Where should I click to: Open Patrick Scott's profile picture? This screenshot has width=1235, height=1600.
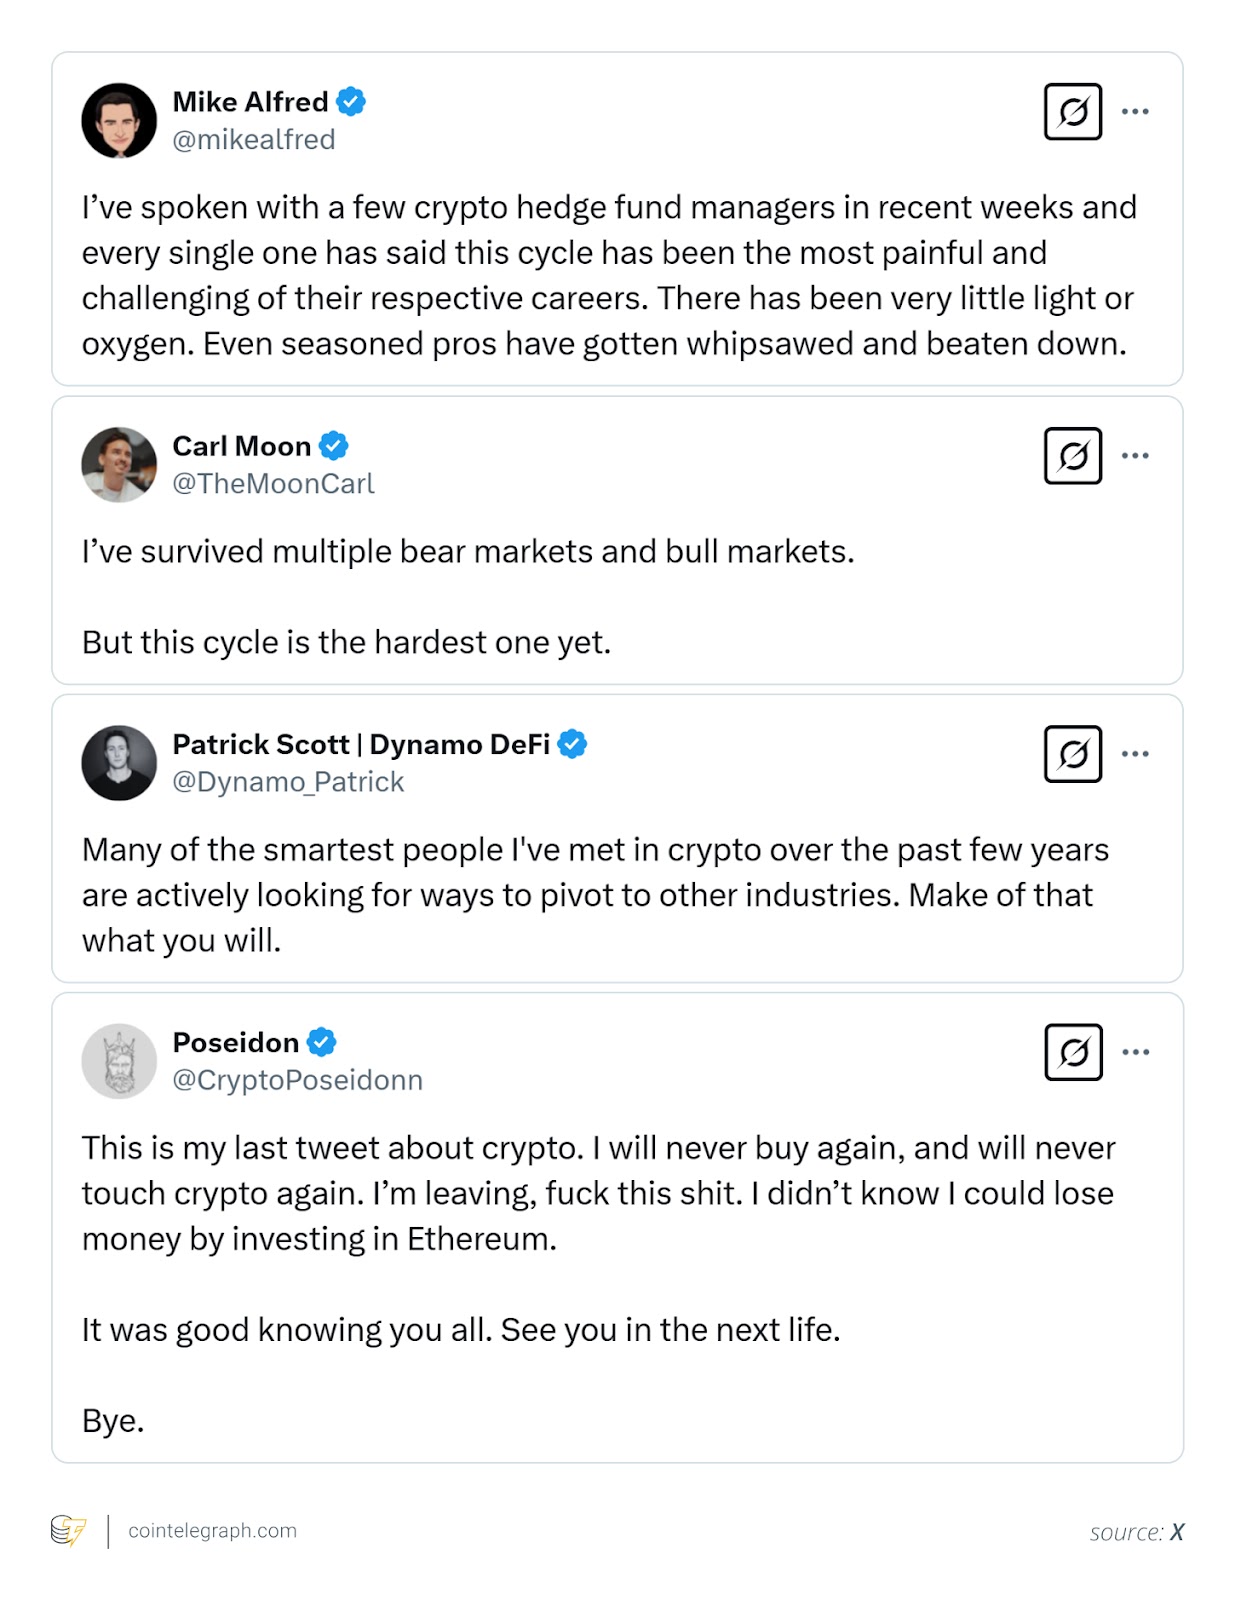[119, 763]
